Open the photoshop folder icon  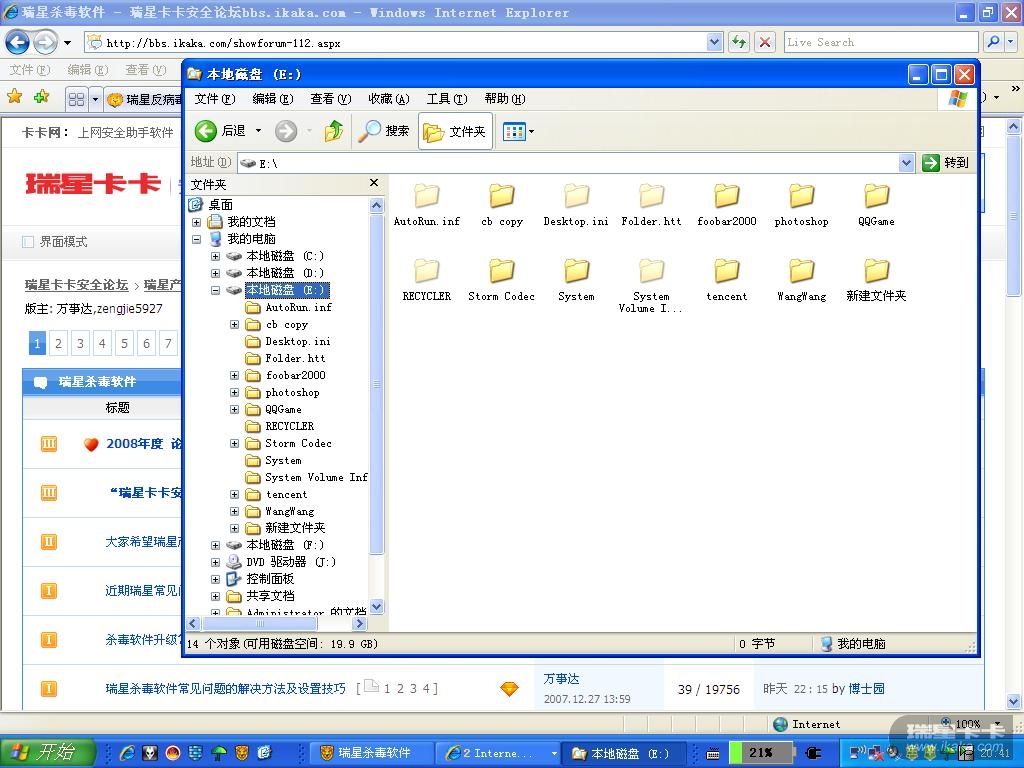click(x=801, y=197)
